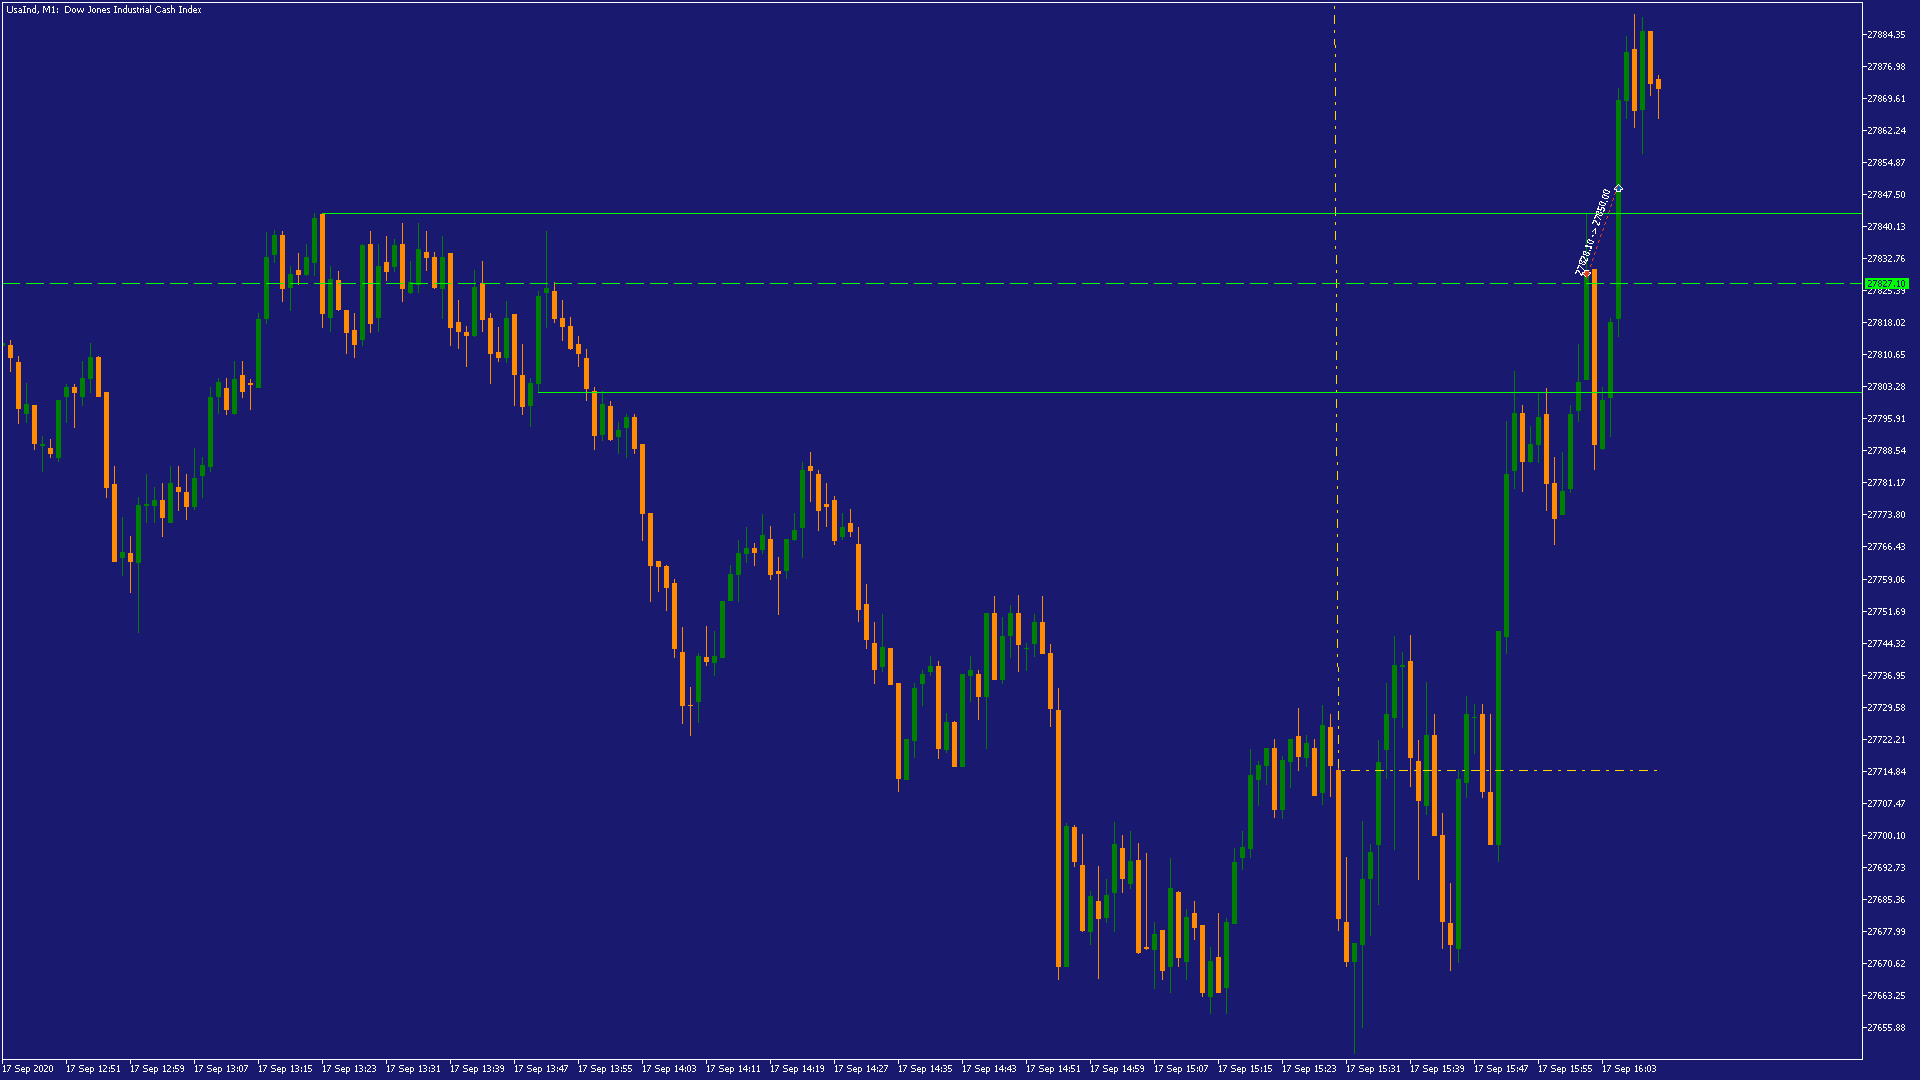Click the 27803.28 price scale label
This screenshot has height=1080, width=1920.
1885,387
